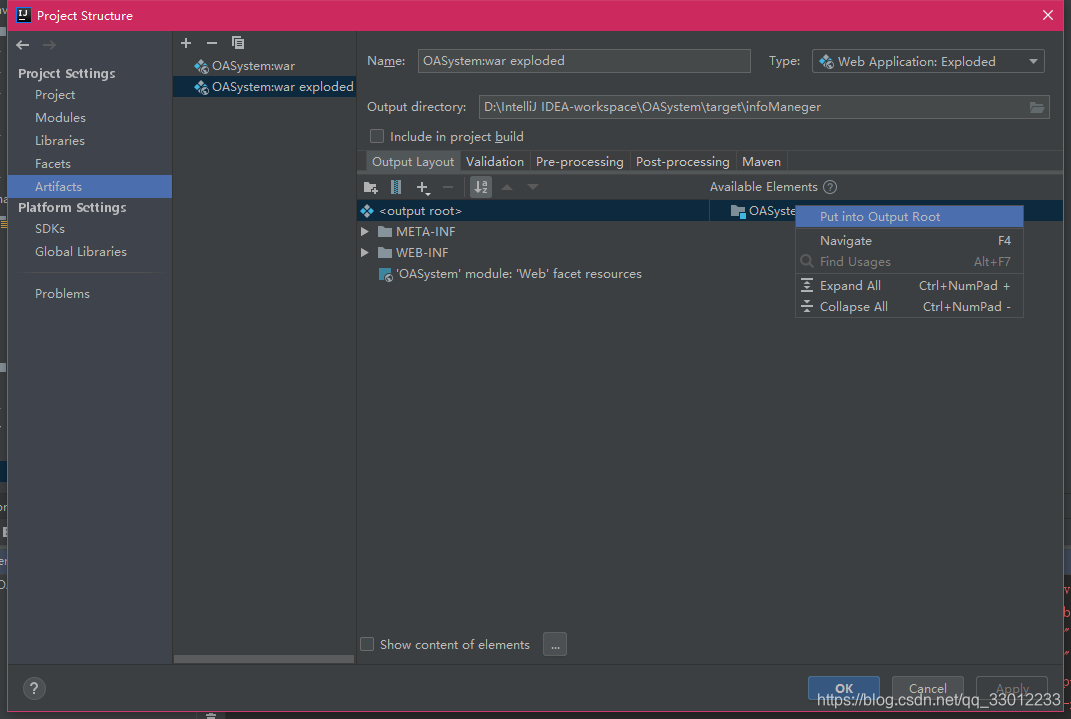The height and width of the screenshot is (719, 1071).
Task: Open the artifact Type dropdown
Action: [928, 61]
